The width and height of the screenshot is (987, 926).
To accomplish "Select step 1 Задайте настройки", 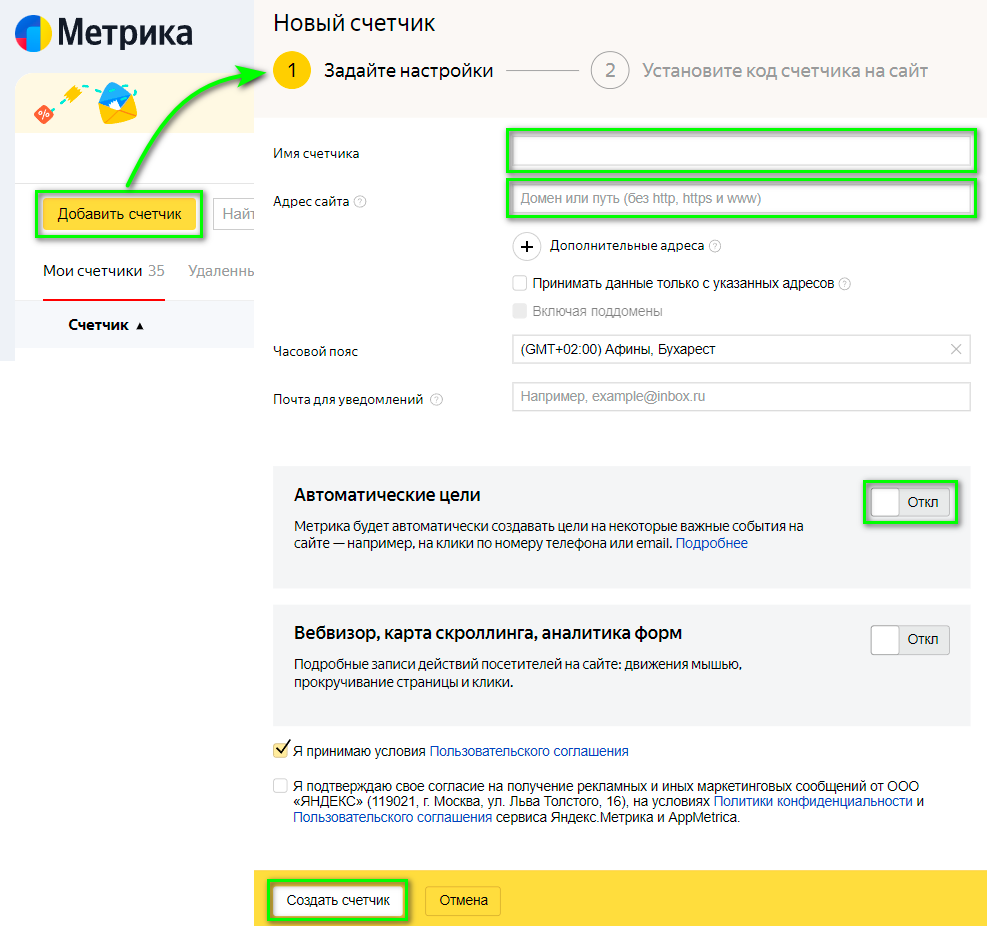I will pos(383,71).
